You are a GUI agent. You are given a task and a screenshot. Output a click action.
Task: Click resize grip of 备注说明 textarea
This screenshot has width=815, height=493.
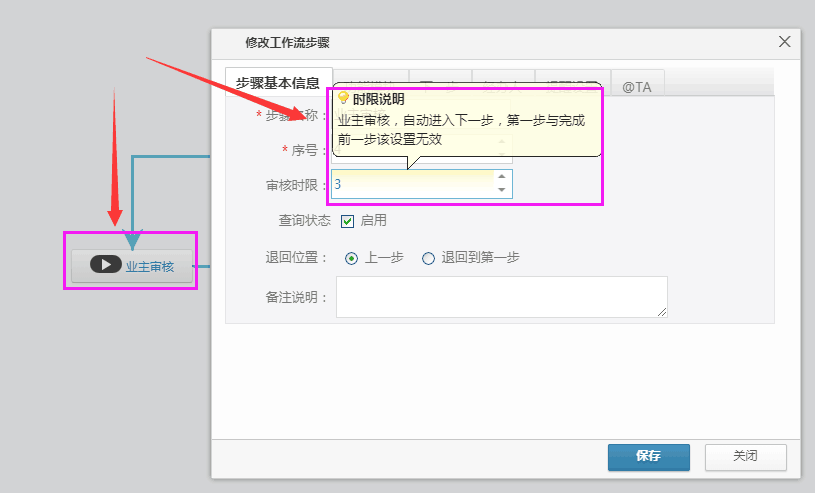tap(662, 312)
